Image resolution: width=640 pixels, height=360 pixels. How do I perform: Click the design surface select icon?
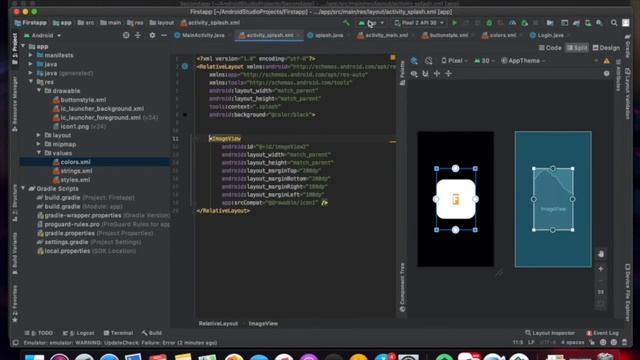414,61
